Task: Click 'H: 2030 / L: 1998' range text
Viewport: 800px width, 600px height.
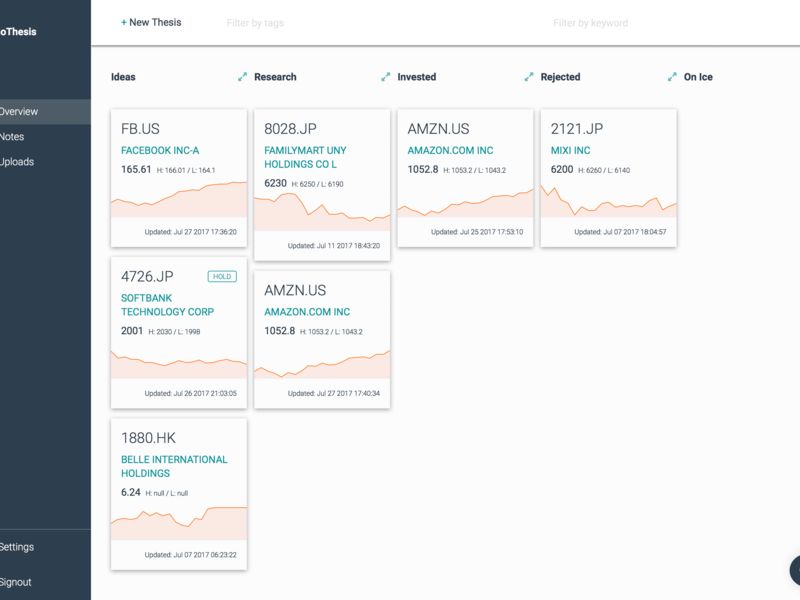Action: [174, 332]
